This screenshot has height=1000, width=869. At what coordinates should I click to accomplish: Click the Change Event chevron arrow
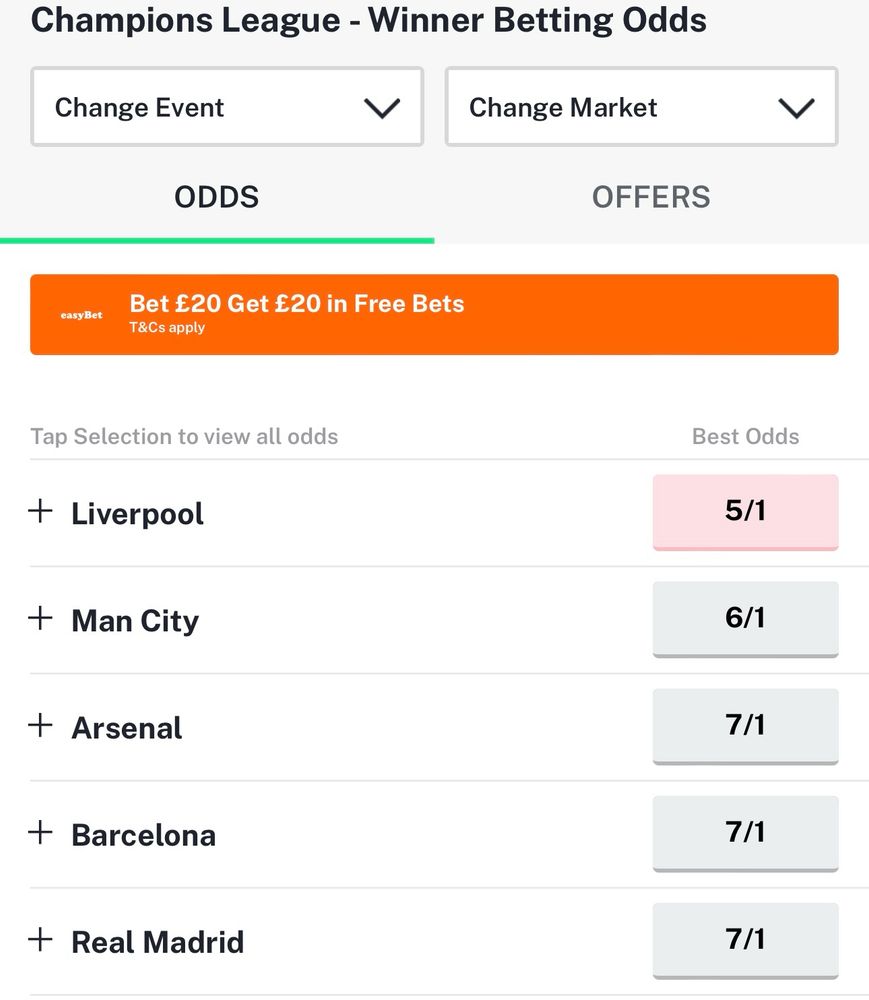click(x=382, y=108)
